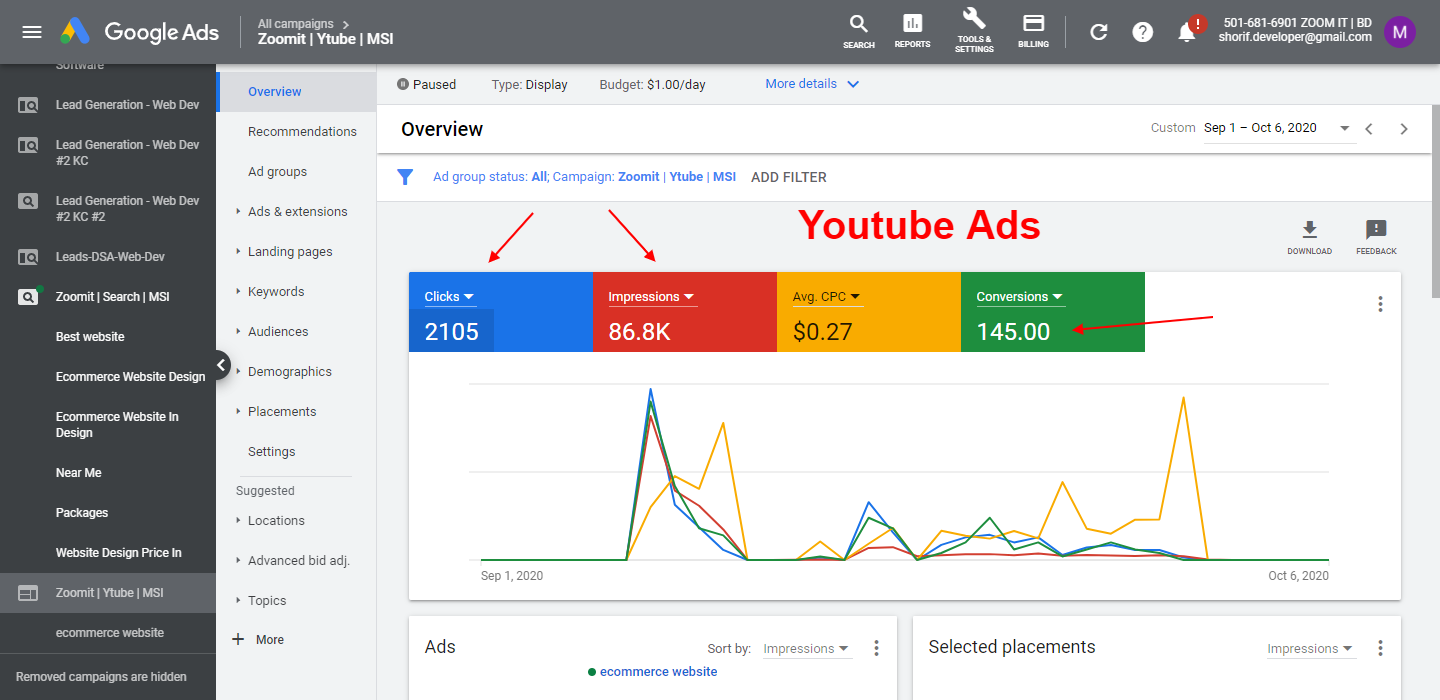
Task: Open ecommerce website link in Ads card
Action: point(658,672)
